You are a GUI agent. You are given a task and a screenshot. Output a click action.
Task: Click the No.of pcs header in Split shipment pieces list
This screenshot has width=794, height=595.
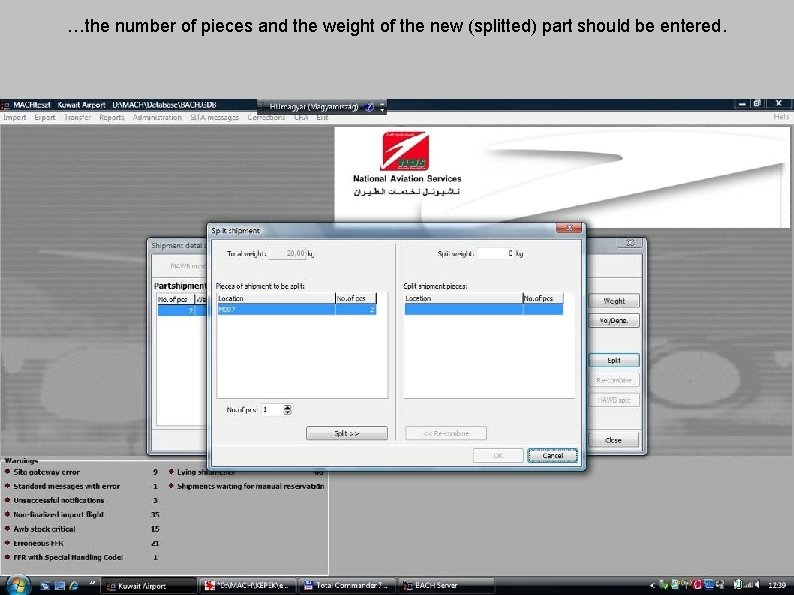543,298
